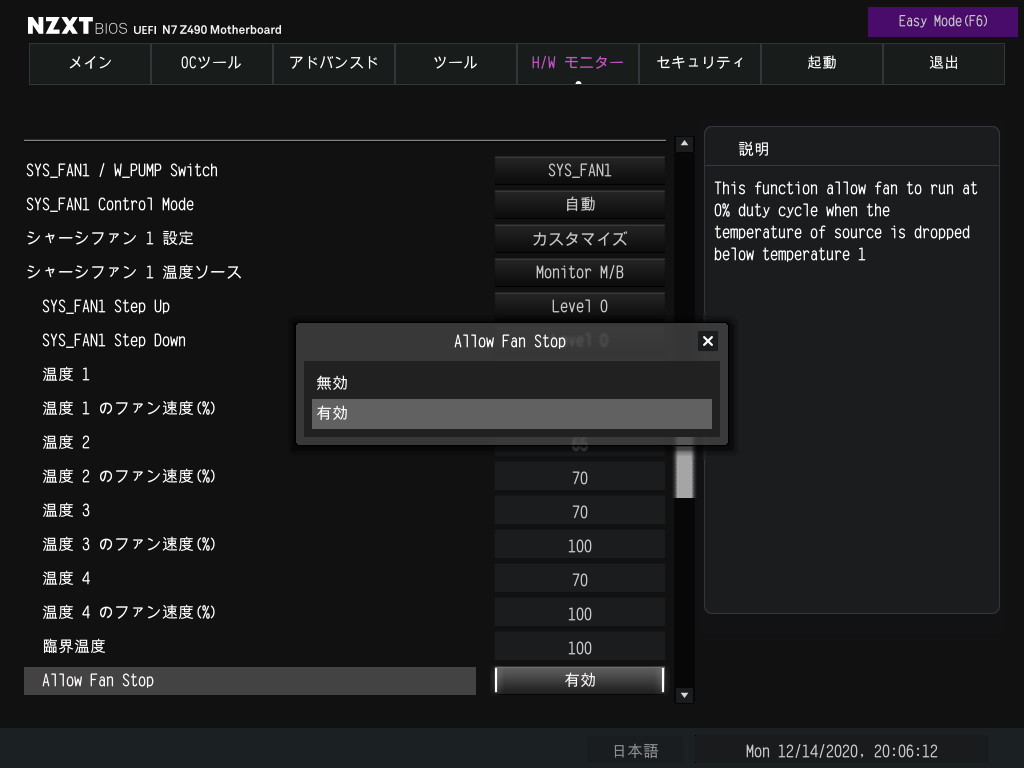Open SYS_FAN1 Step Up Level 0 dropdown
Image resolution: width=1024 pixels, height=768 pixels.
pos(580,306)
